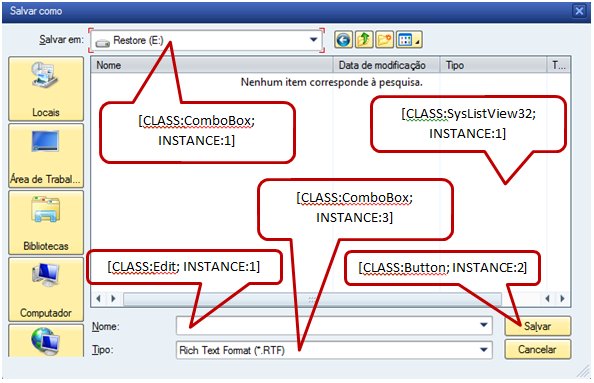Close the Salvar como dialog
594x383 pixels.
(579, 11)
